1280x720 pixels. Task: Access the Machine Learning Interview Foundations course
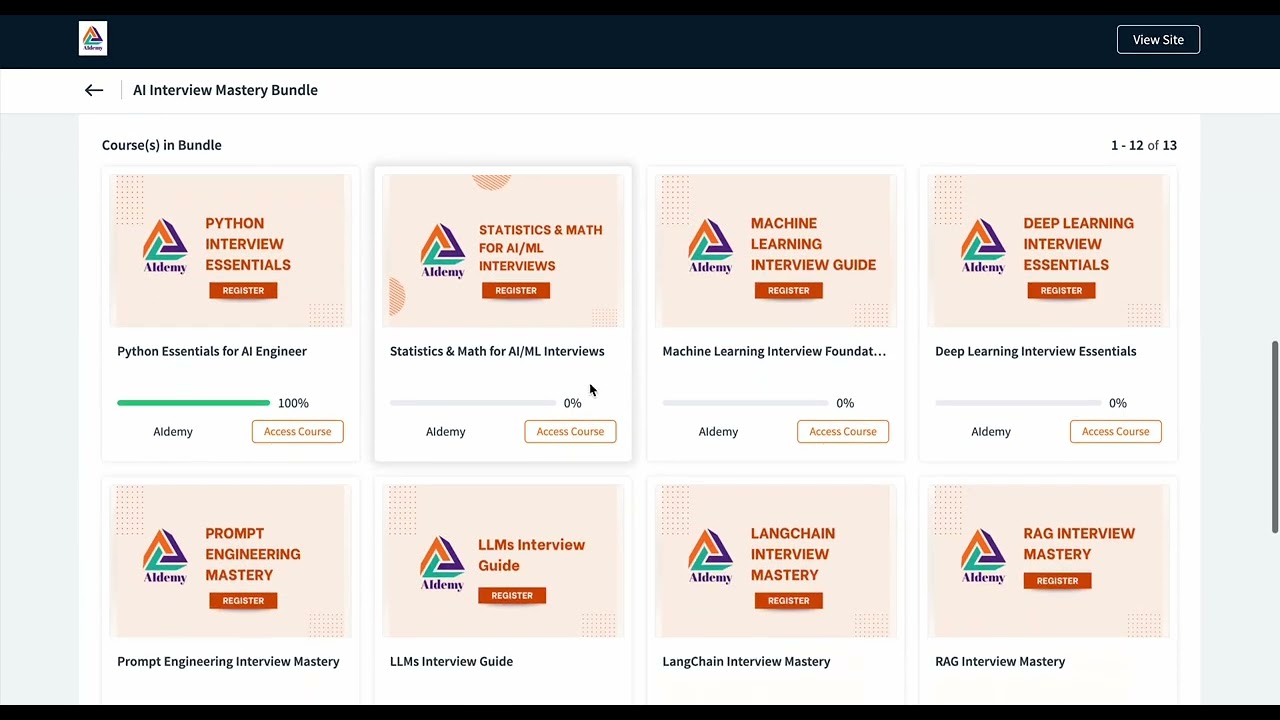[x=843, y=431]
